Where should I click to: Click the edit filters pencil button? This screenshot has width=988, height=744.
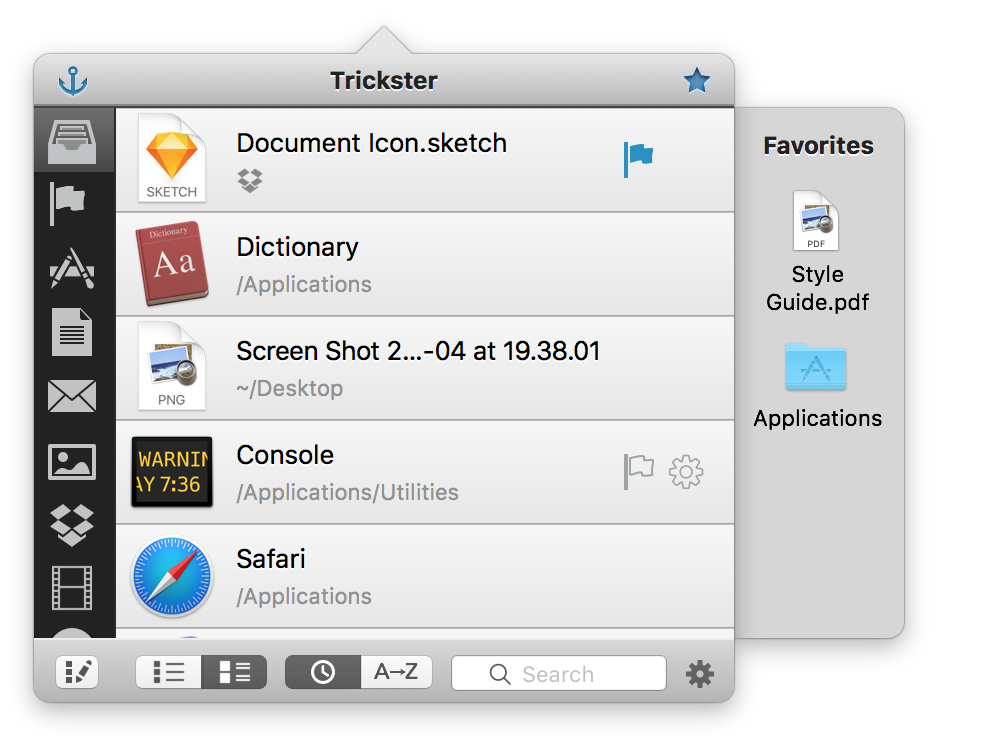pos(77,672)
